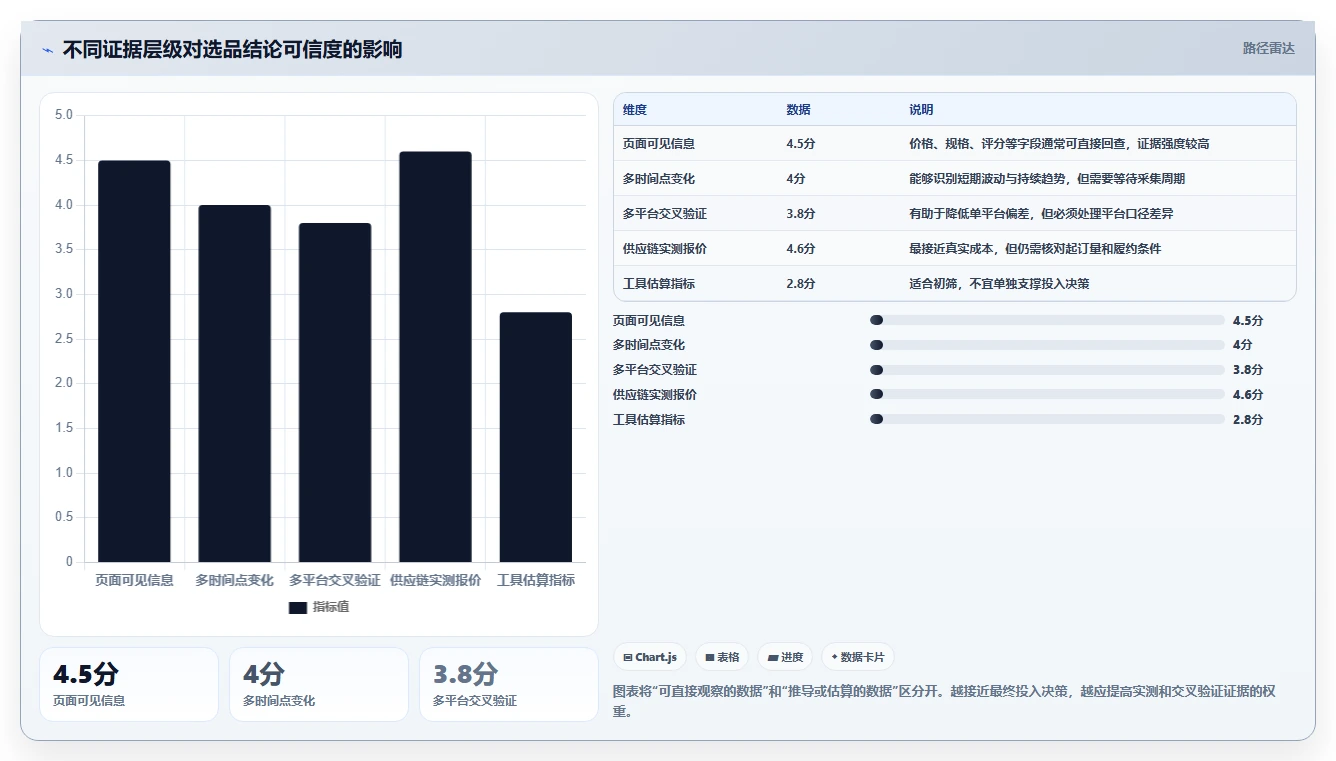Open the 4分 多时间点变化 data card
Viewport: 1336px width, 761px height.
coord(319,684)
